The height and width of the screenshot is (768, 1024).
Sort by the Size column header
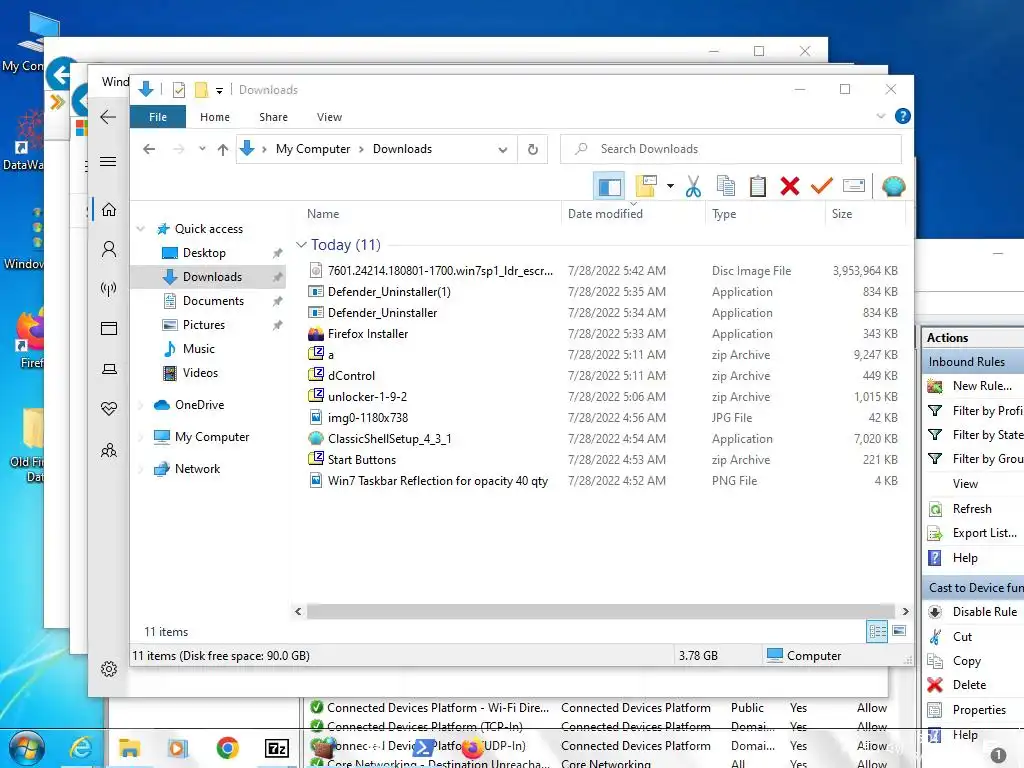click(x=842, y=214)
